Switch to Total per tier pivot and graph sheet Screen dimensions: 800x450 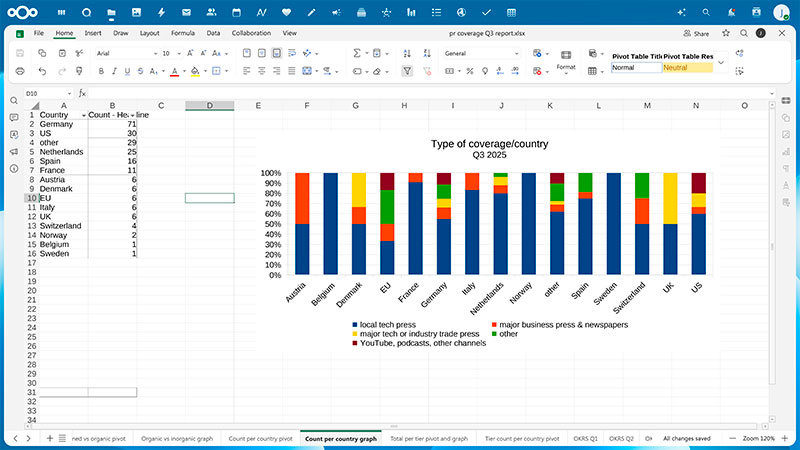coord(431,438)
